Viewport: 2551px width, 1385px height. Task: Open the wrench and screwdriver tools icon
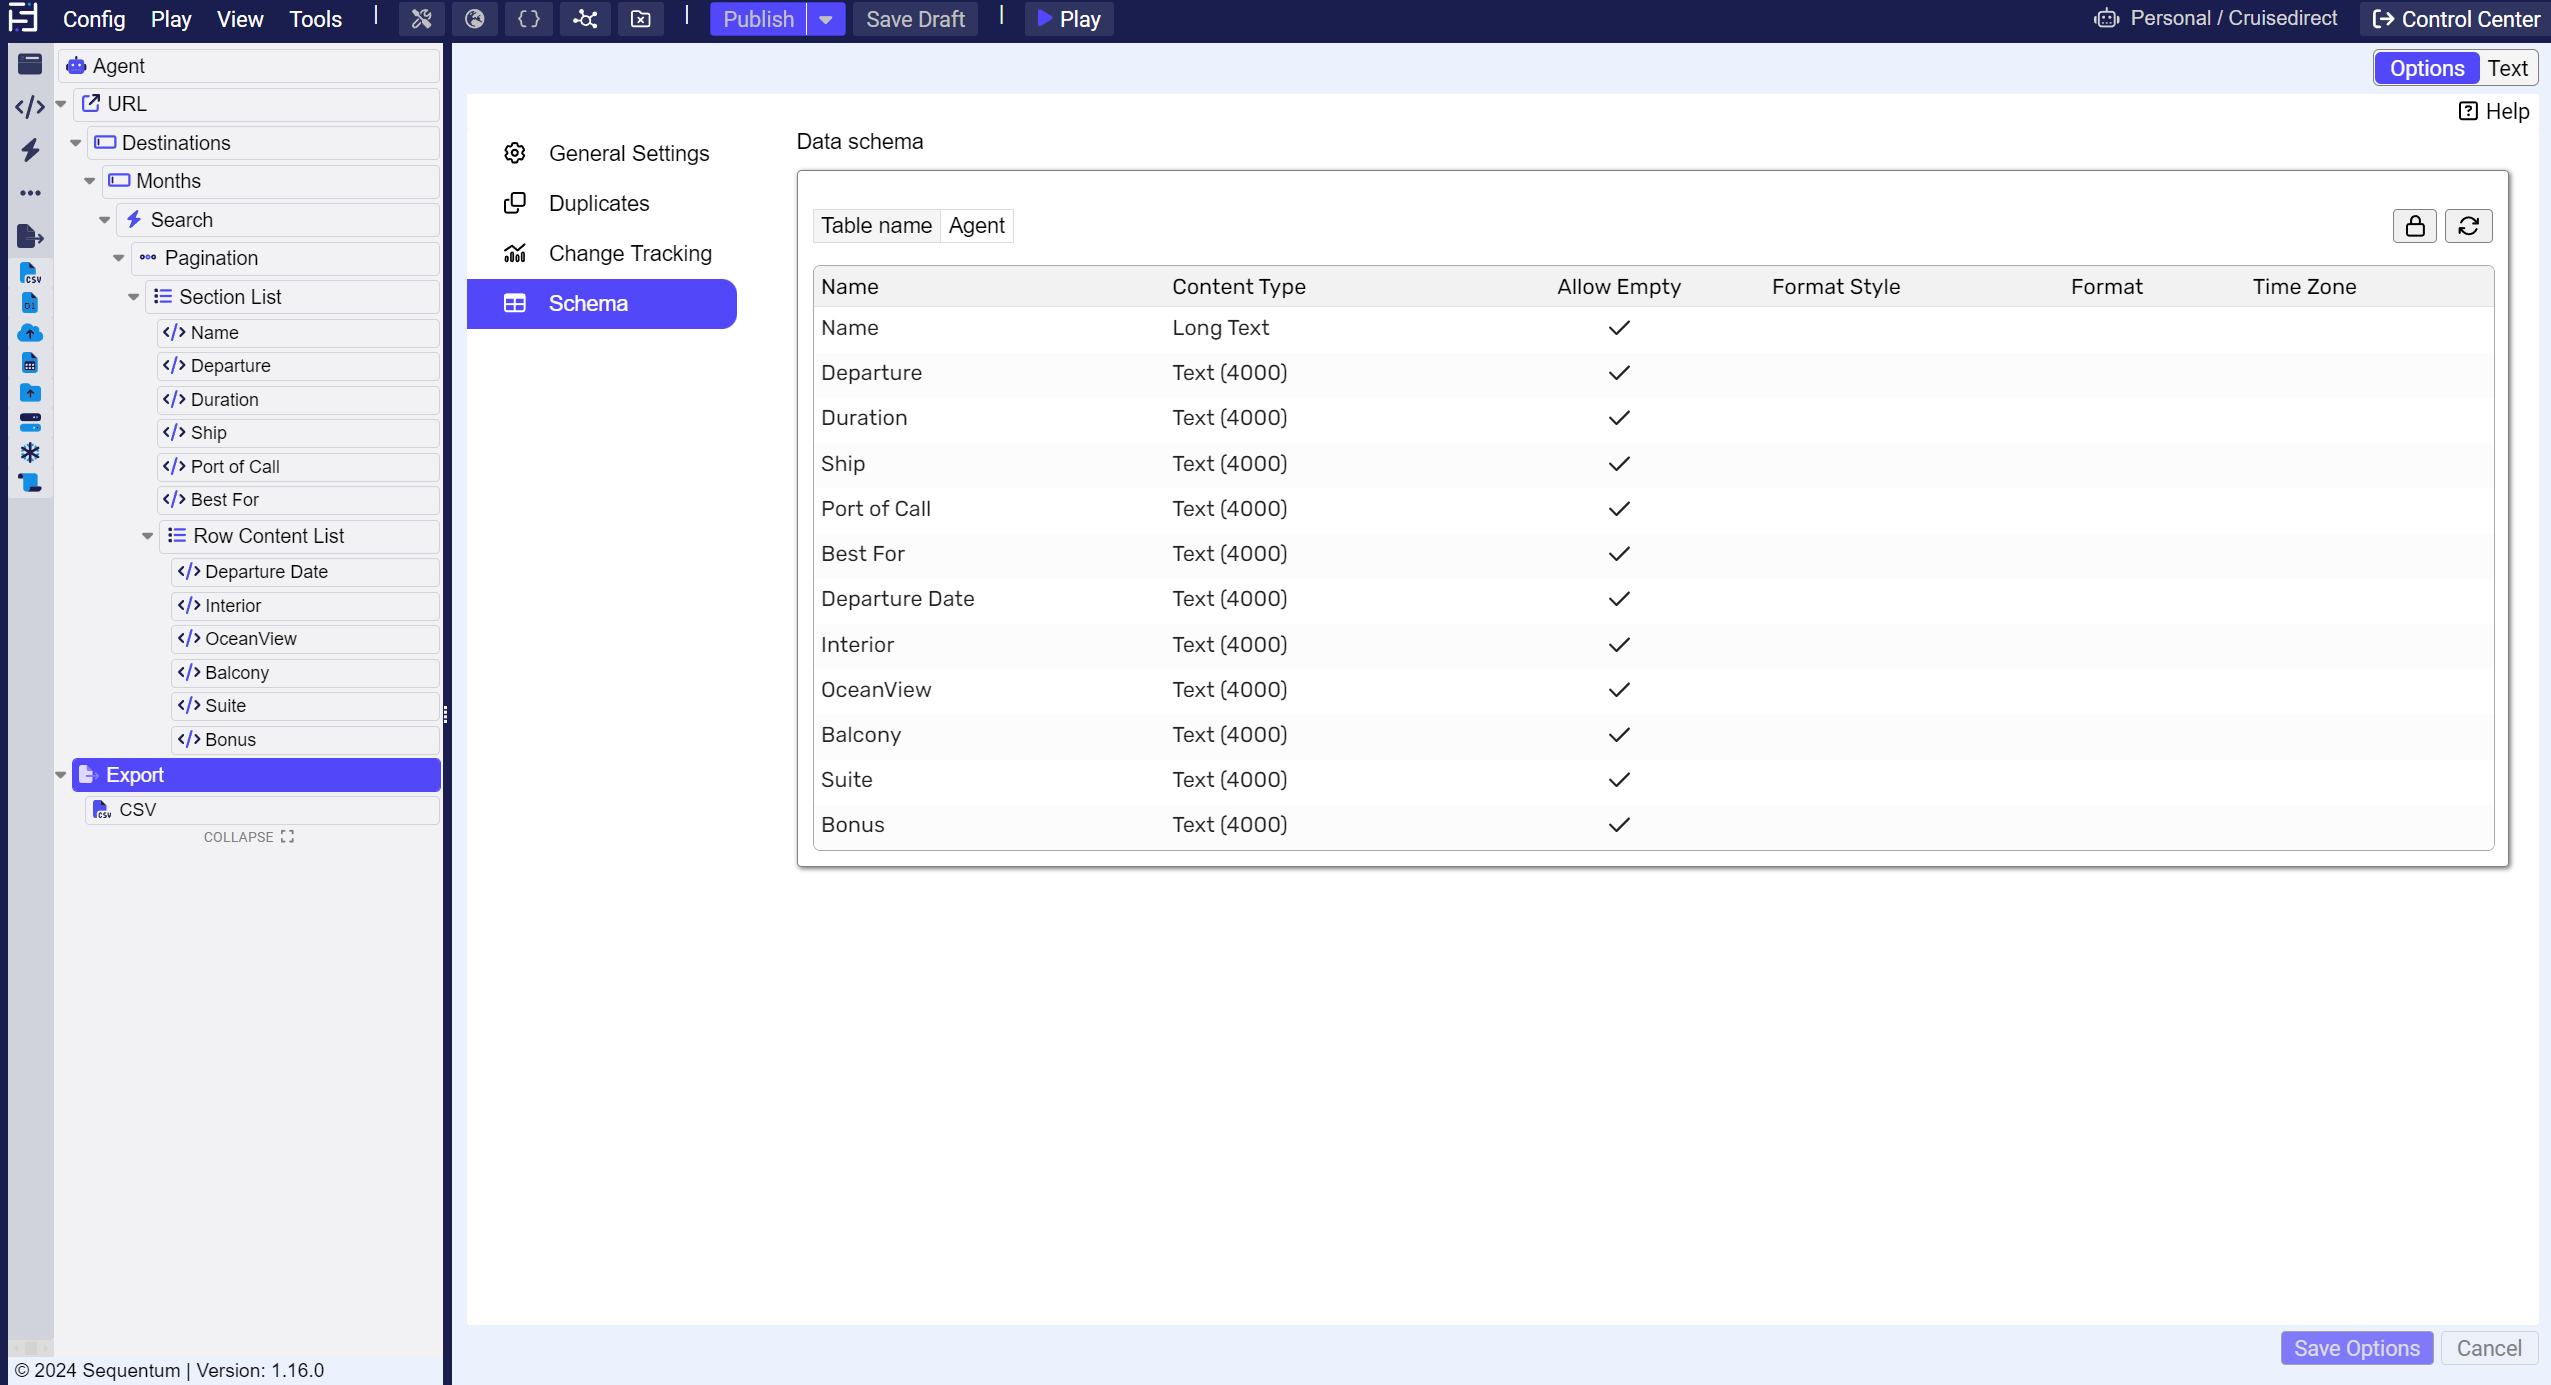tap(421, 19)
